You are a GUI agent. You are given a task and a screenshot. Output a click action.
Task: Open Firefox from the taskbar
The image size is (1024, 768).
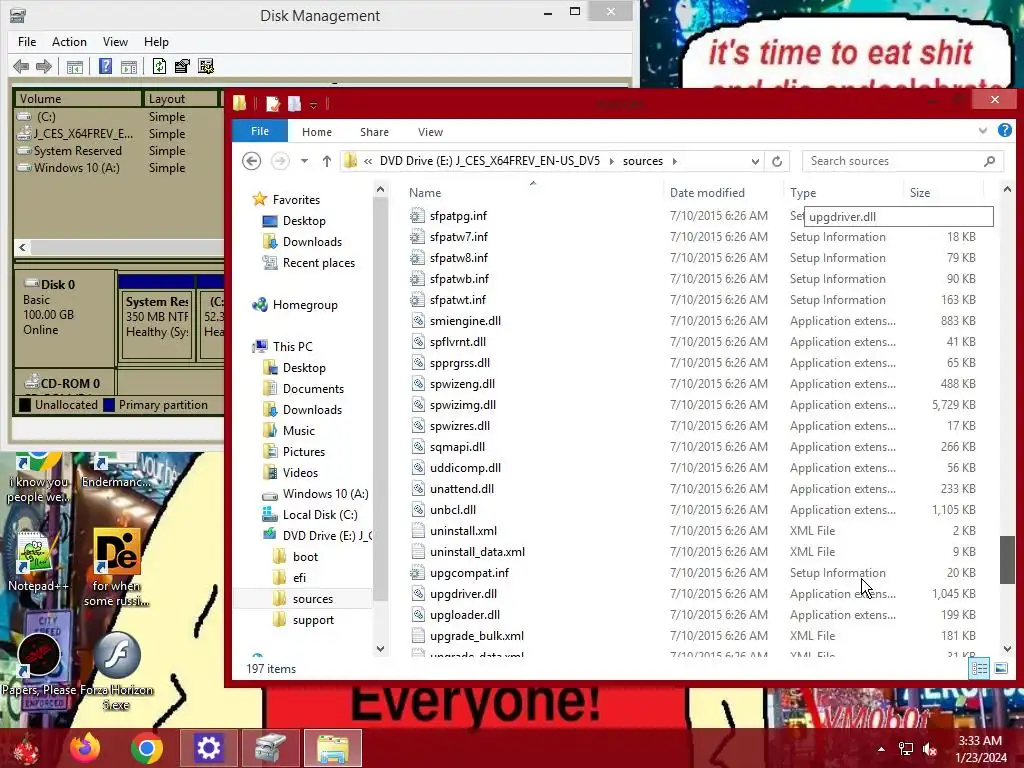tap(84, 748)
